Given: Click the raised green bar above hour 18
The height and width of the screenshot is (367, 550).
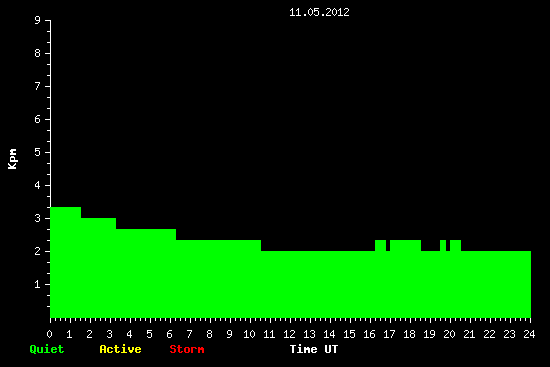Looking at the screenshot, I should point(405,246).
